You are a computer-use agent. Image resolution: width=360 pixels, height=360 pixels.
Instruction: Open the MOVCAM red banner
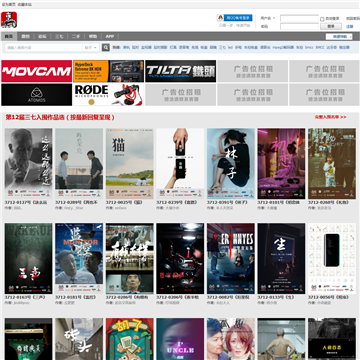click(x=37, y=71)
